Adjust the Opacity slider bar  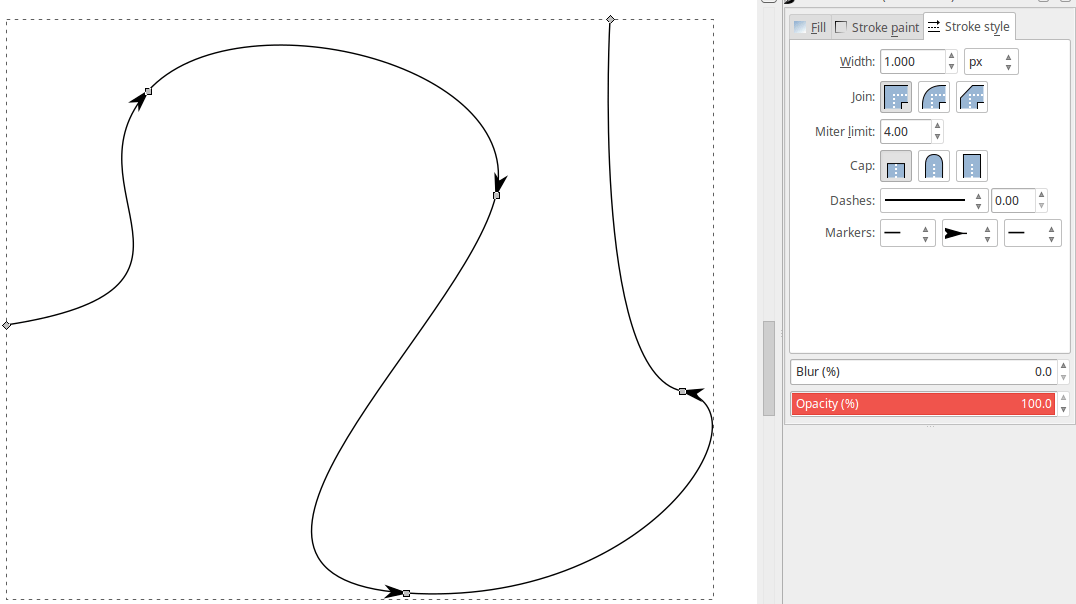pos(920,403)
